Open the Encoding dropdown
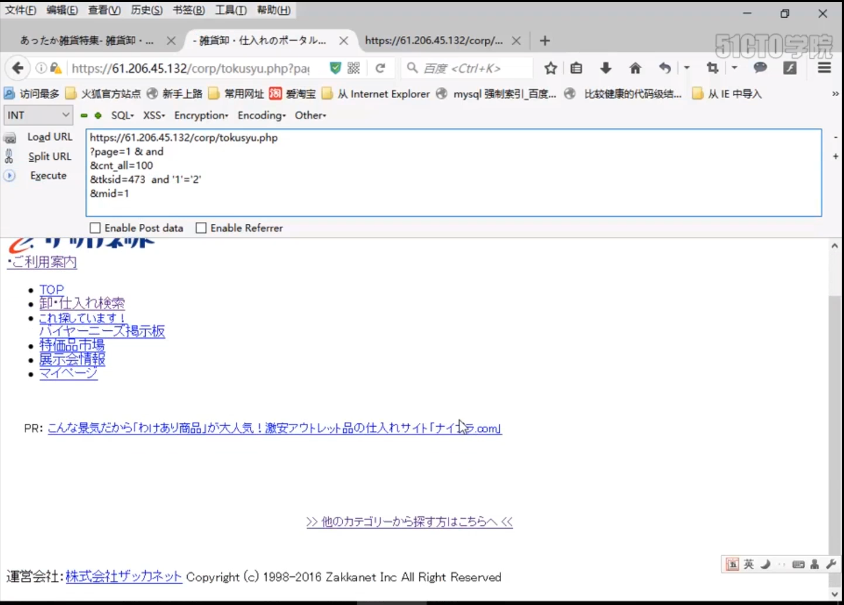This screenshot has width=844, height=605. tap(260, 115)
